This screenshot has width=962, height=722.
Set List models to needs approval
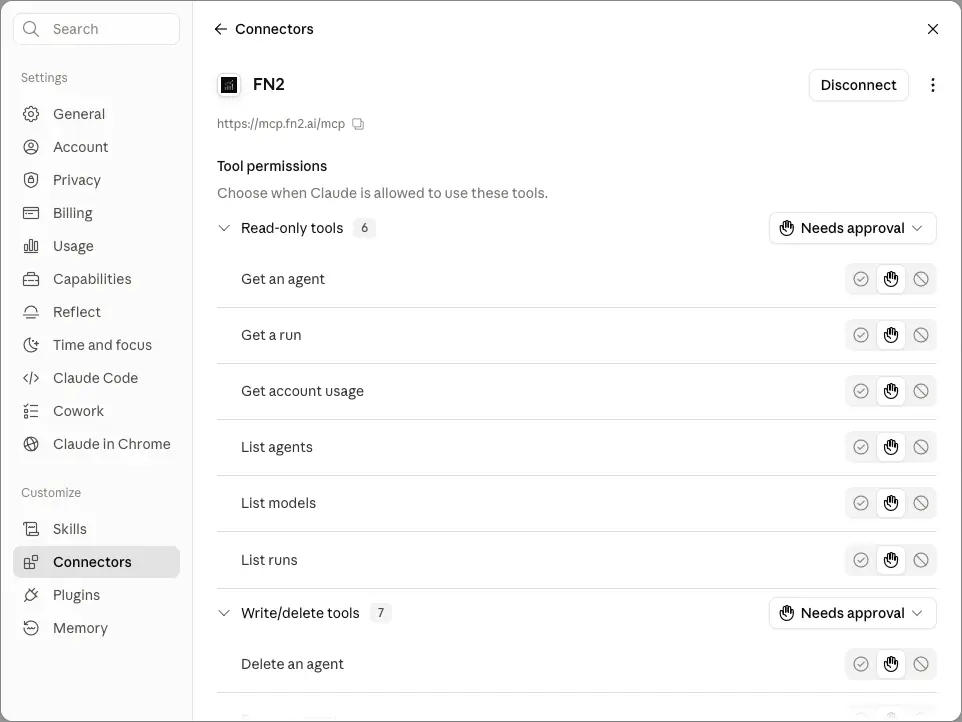[891, 503]
